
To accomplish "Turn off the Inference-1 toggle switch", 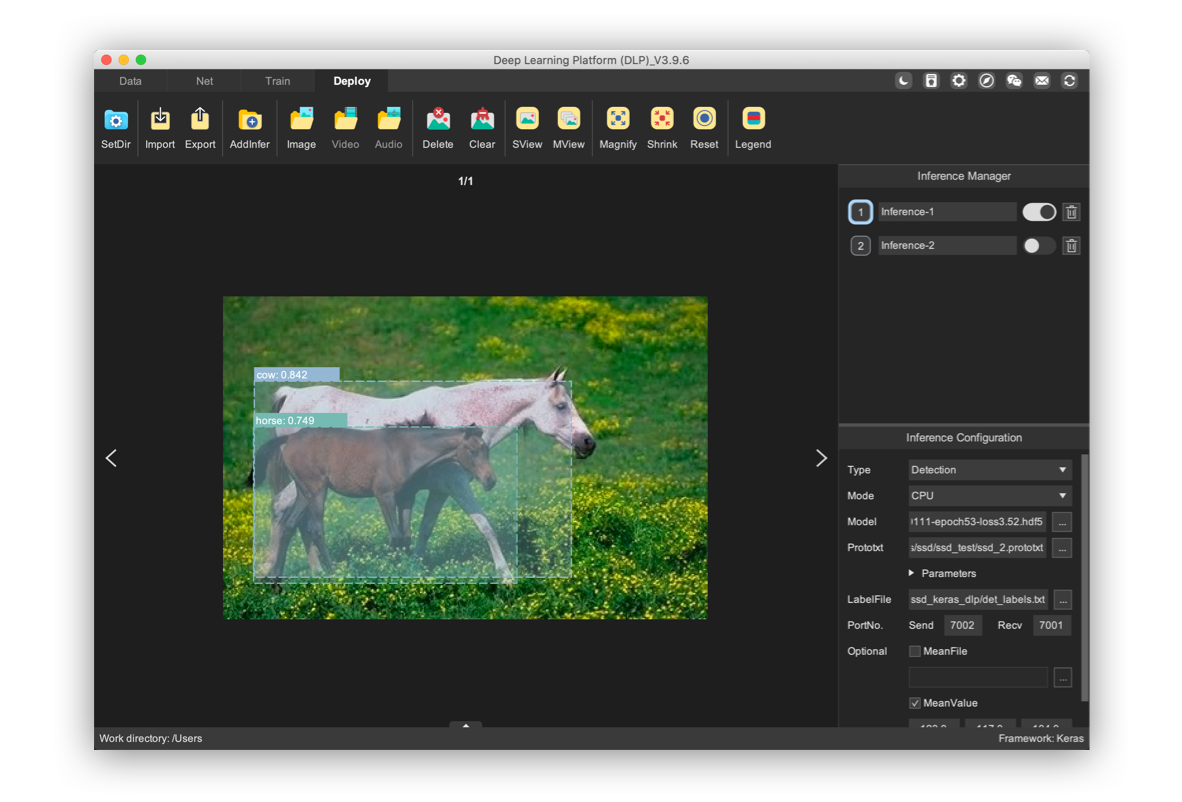I will tap(1039, 212).
